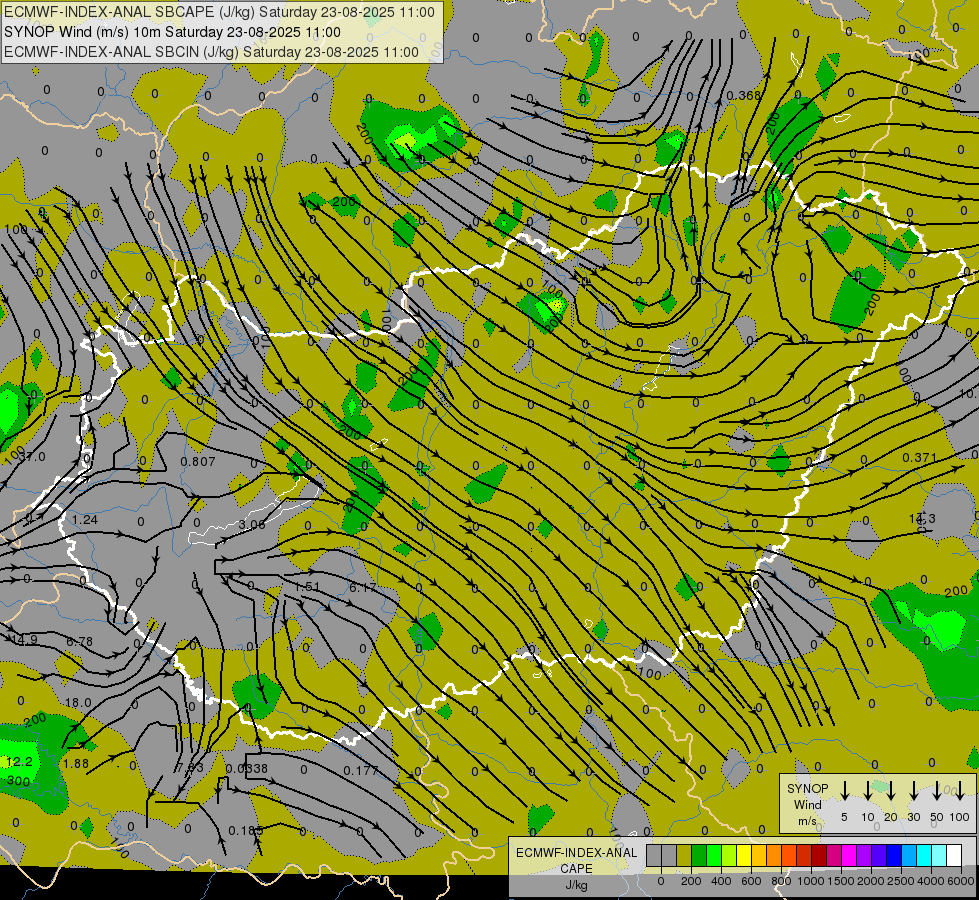Click the '4000' tick in the CAPE legend
Viewport: 979px width, 900px height.
(x=932, y=881)
